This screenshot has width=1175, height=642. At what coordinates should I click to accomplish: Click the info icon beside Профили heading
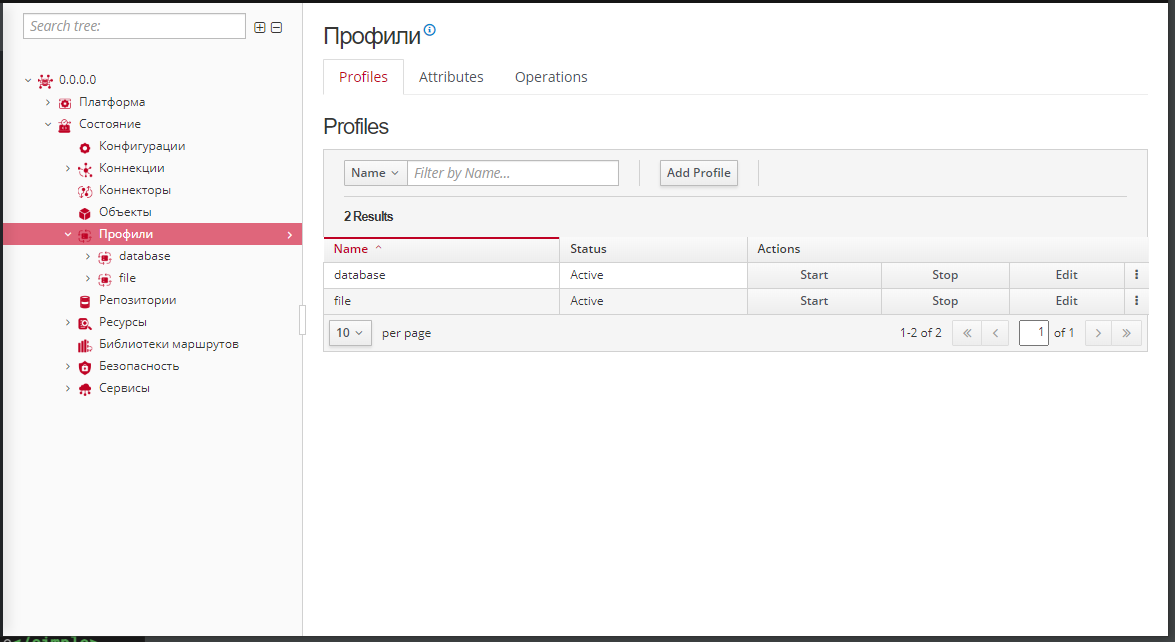(x=430, y=31)
